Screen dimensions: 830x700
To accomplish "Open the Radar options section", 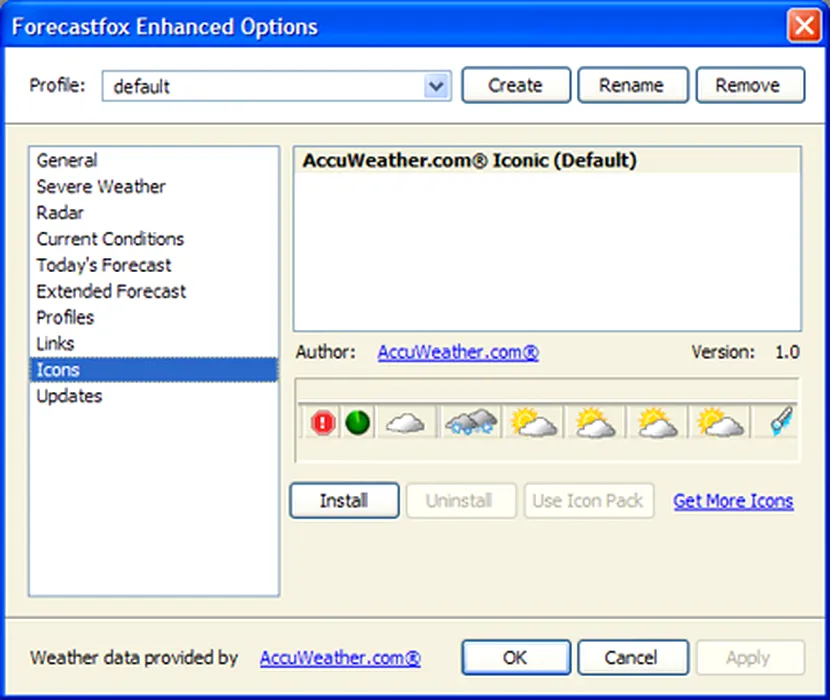I will [x=154, y=212].
